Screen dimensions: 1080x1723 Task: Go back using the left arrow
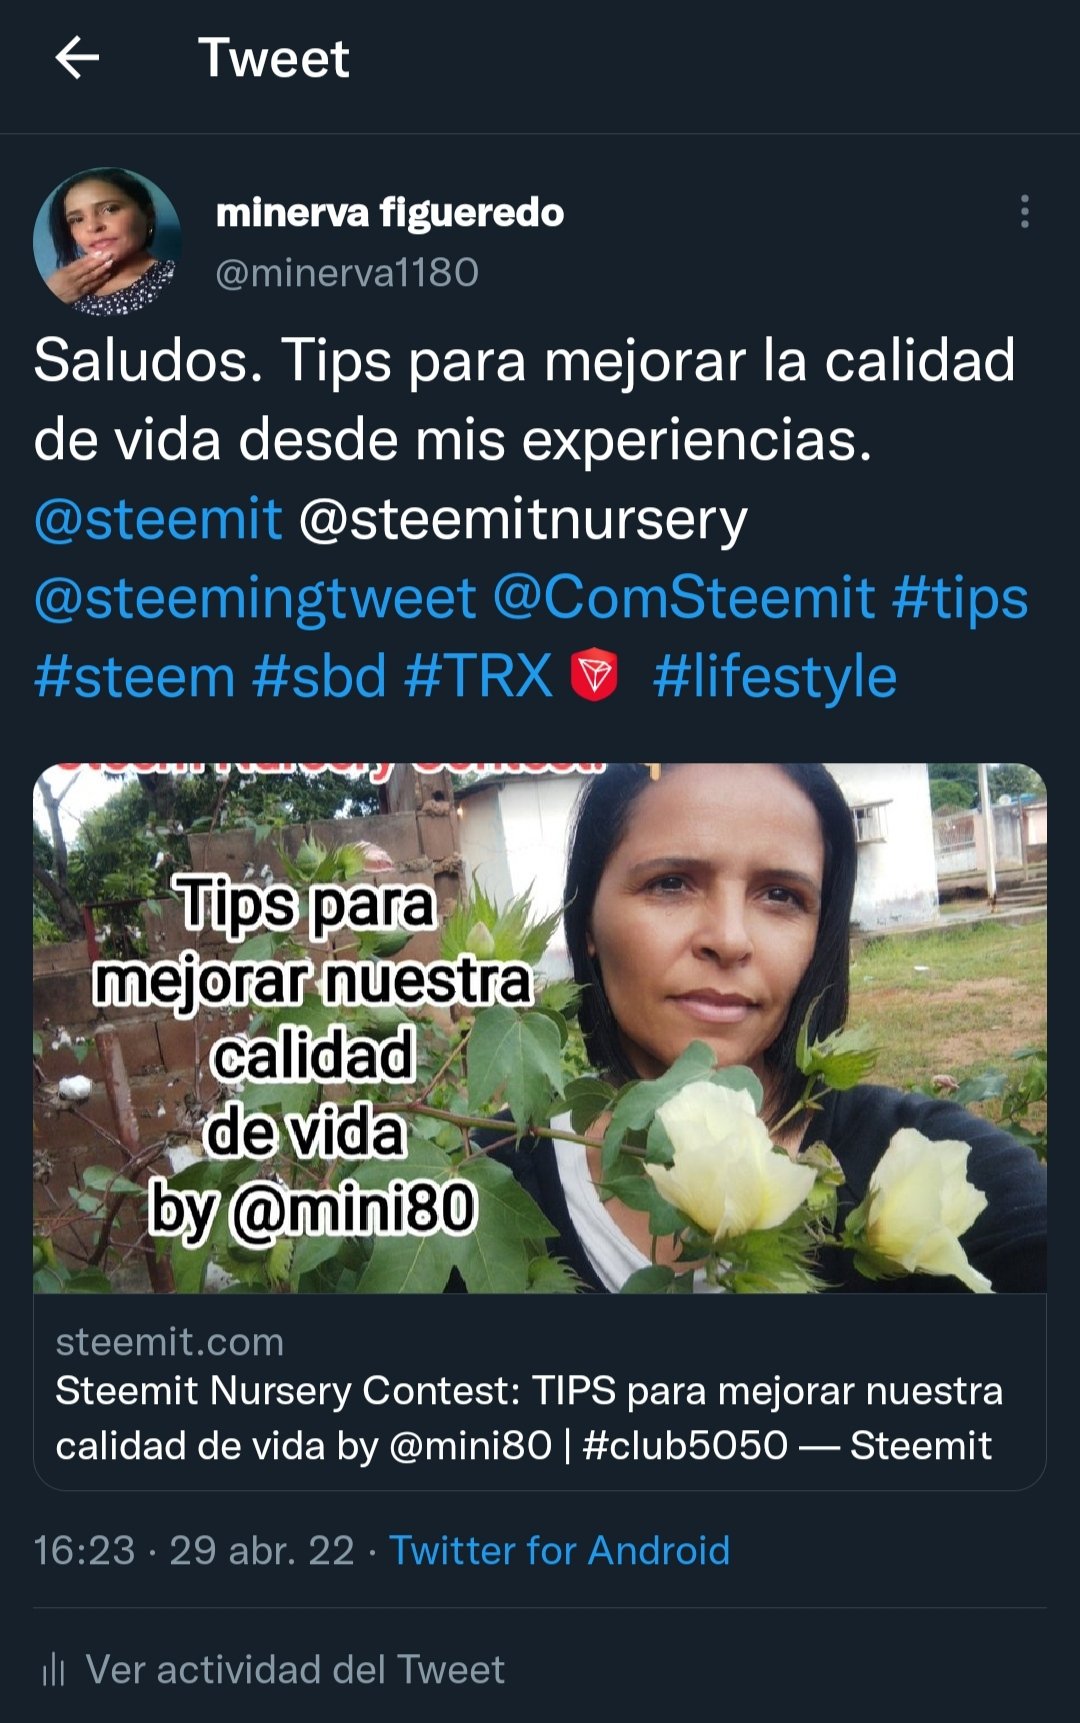(x=77, y=58)
